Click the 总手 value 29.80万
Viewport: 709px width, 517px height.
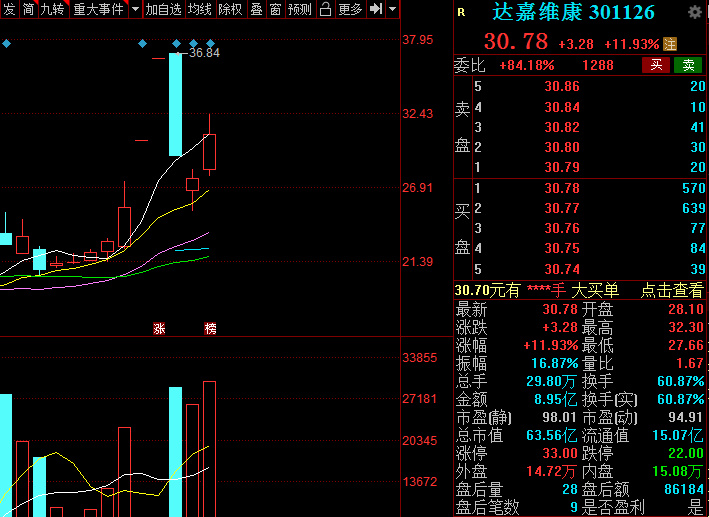[551, 381]
